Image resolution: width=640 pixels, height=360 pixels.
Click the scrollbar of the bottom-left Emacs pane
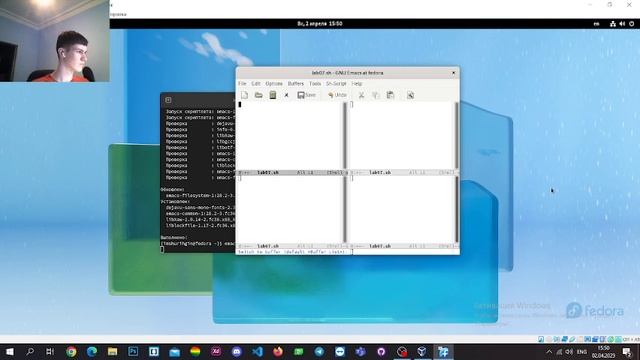pyautogui.click(x=345, y=209)
